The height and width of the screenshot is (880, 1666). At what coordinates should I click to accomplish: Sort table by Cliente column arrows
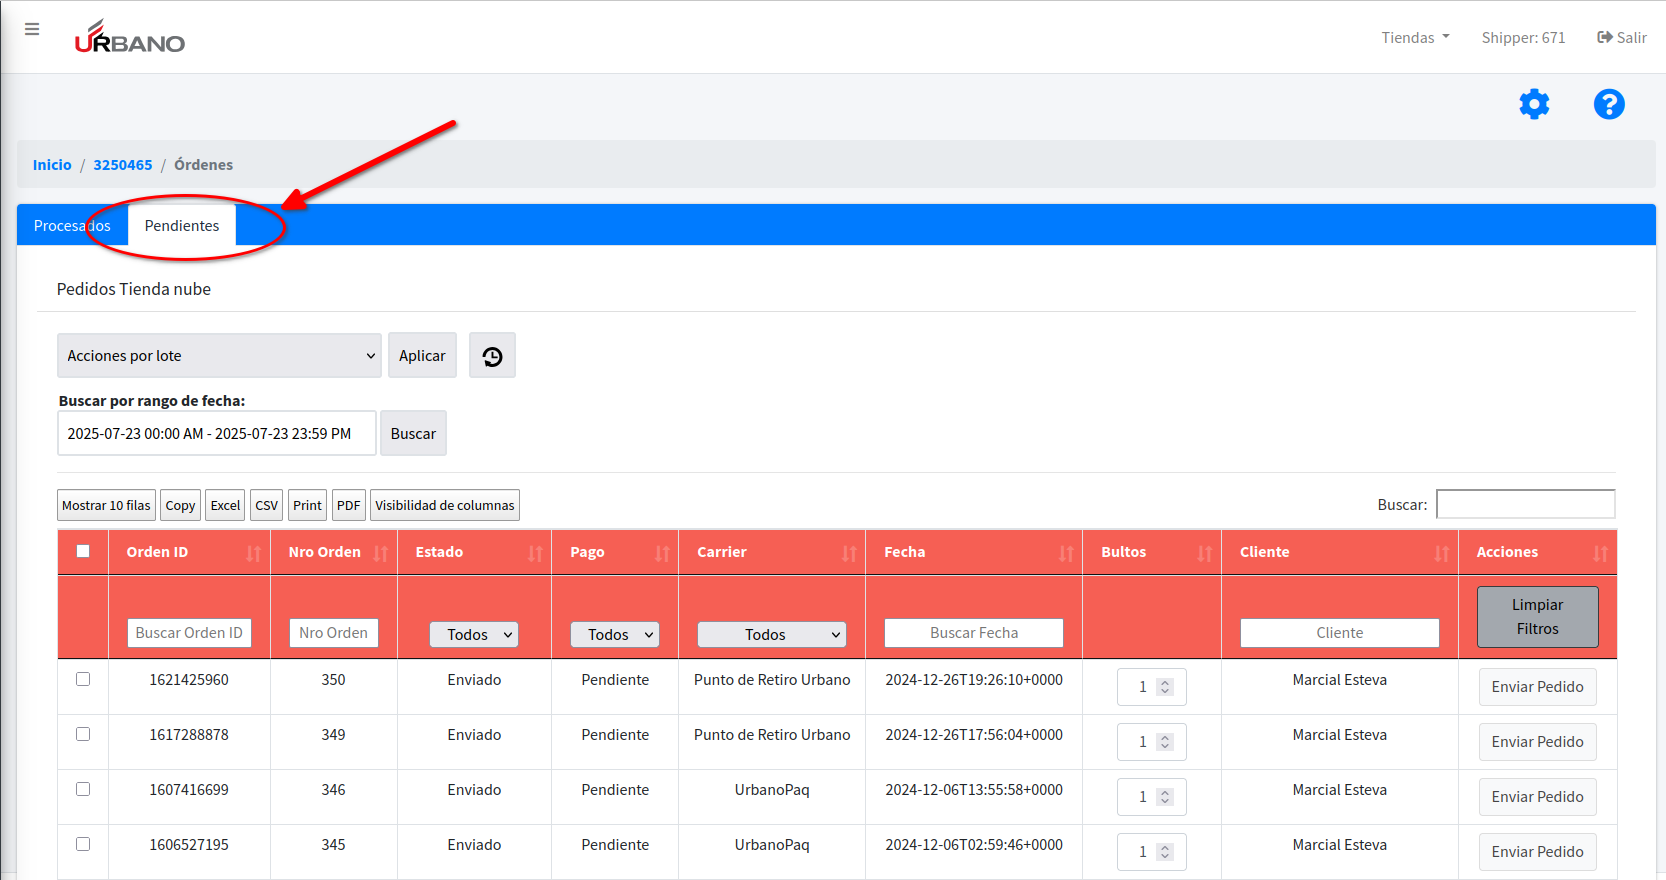[x=1441, y=553]
